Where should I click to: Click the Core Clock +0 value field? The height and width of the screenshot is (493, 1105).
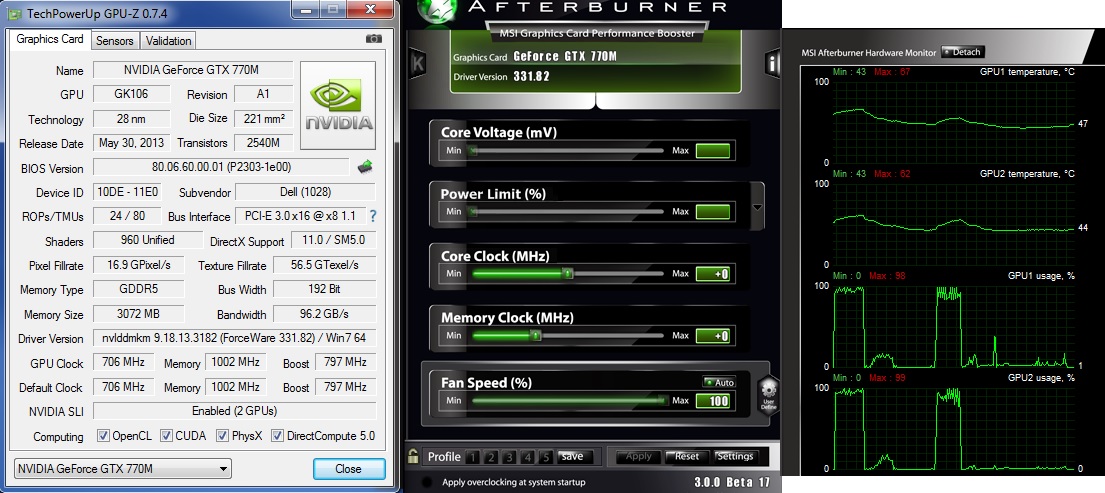click(712, 274)
